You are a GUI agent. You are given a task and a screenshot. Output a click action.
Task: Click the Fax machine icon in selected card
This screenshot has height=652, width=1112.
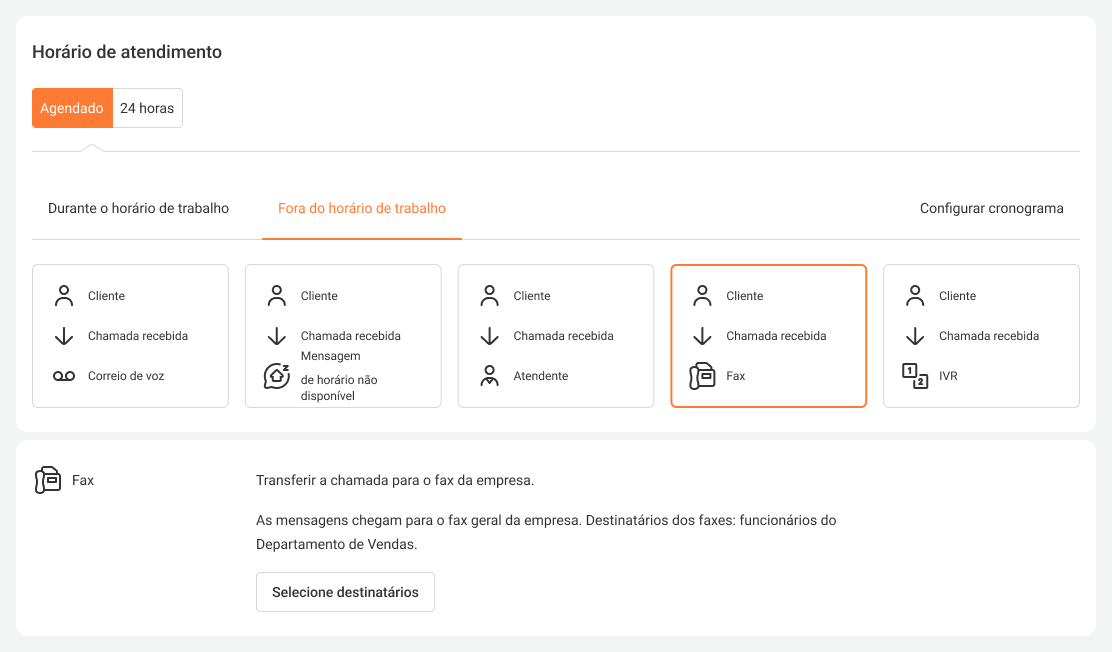tap(702, 376)
